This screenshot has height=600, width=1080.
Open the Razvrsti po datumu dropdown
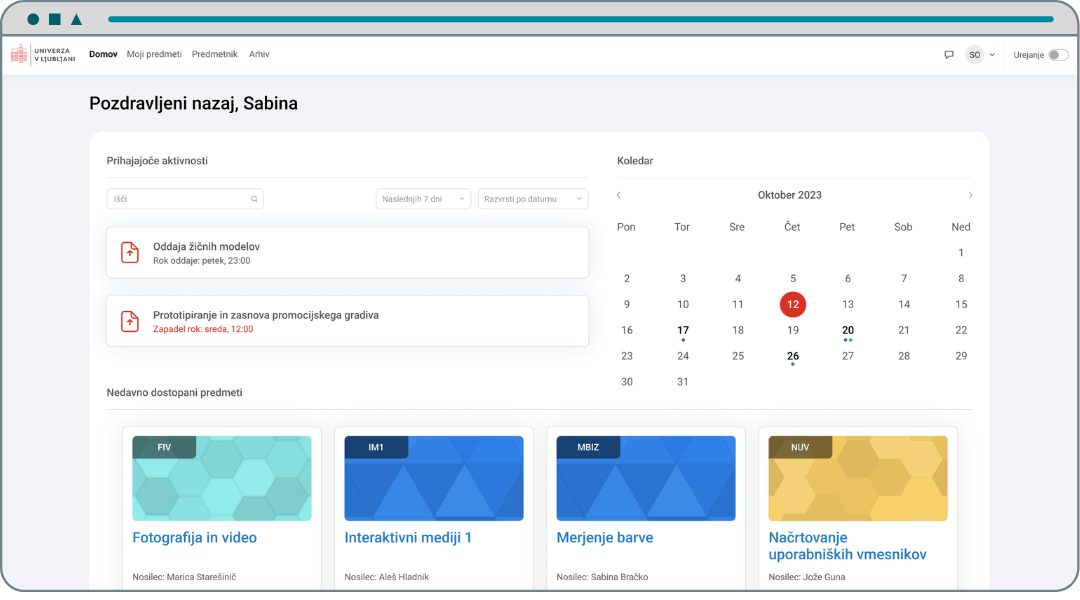[533, 199]
